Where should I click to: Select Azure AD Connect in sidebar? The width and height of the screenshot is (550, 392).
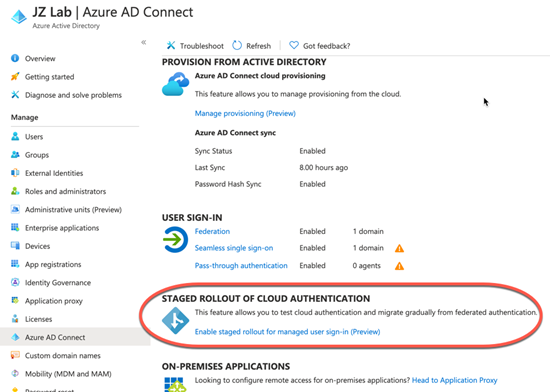[x=75, y=337]
